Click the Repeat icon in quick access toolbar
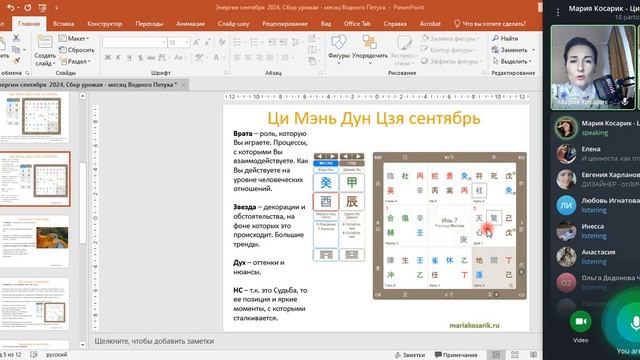The image size is (640, 360). click(28, 7)
